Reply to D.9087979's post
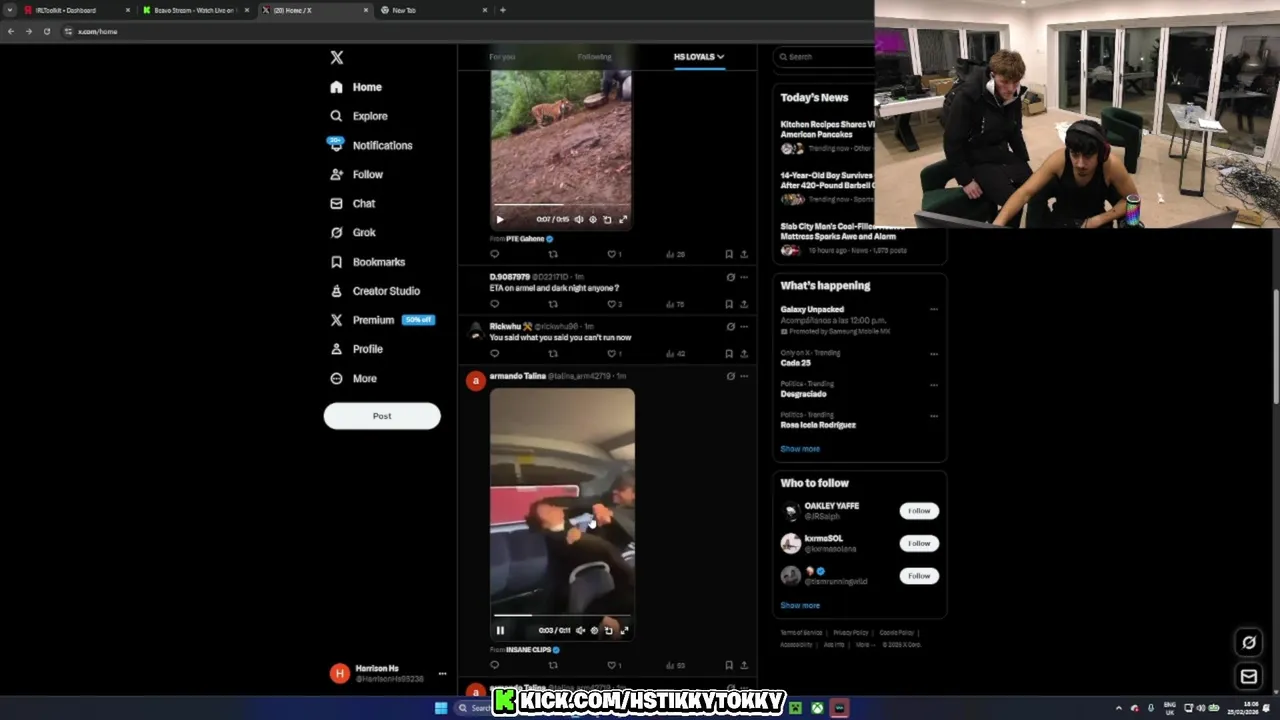This screenshot has width=1280, height=720. point(494,304)
